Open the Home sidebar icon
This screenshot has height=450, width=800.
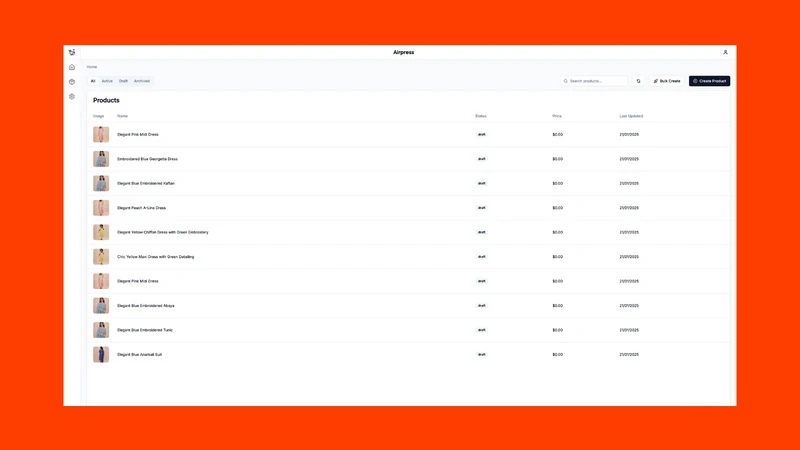coord(72,67)
